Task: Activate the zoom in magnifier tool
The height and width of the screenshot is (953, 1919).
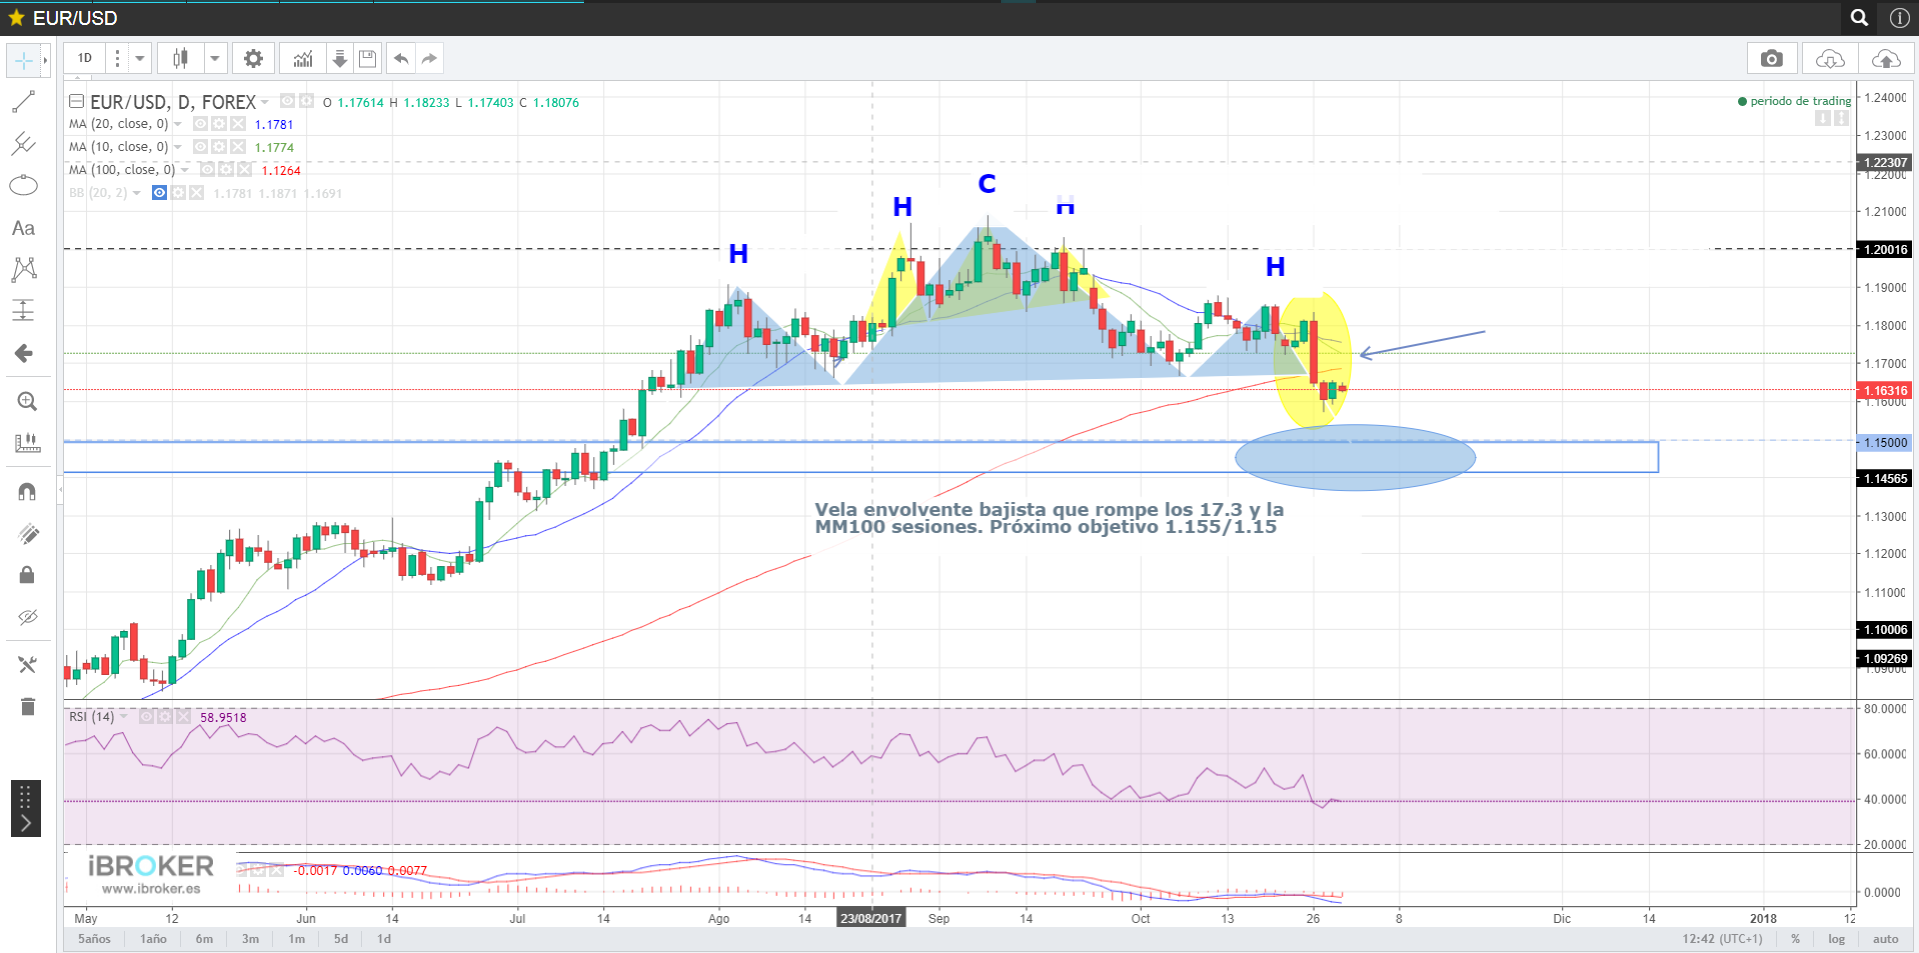Action: click(27, 402)
